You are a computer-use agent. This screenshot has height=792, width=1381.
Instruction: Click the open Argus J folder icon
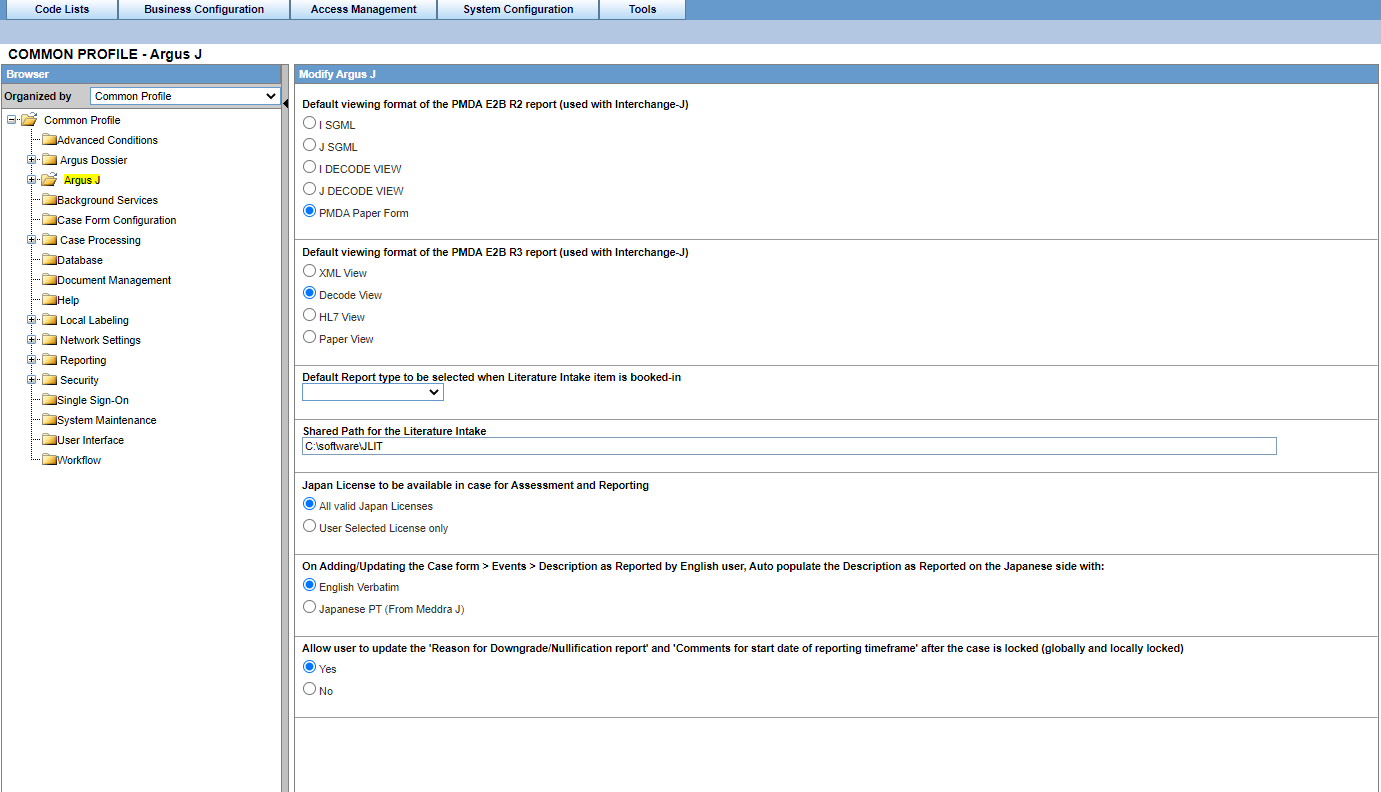[49, 180]
